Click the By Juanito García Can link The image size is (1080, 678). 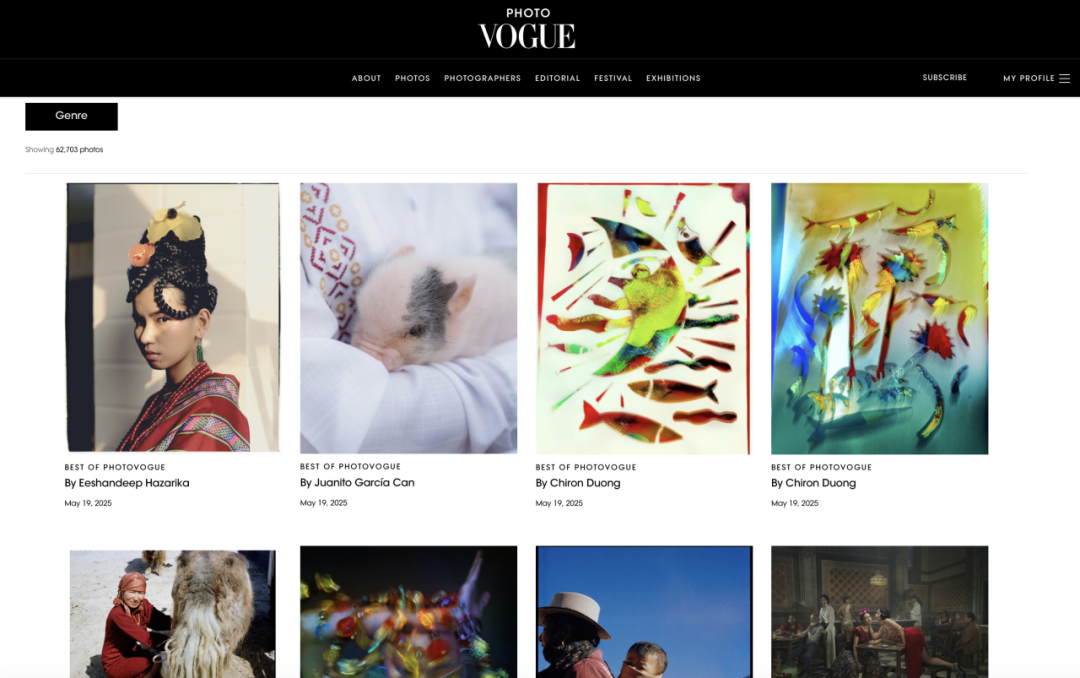point(357,482)
